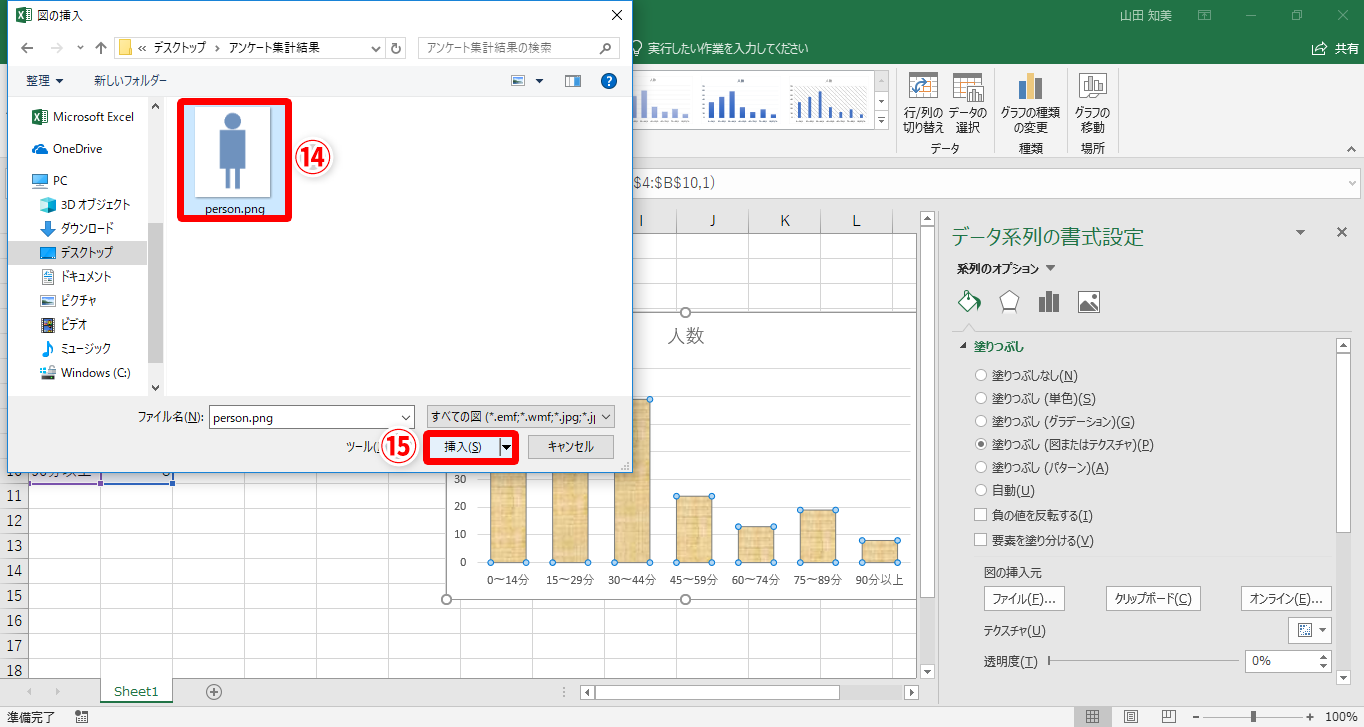This screenshot has height=727, width=1364.
Task: Select the person.png file thumbnail
Action: pyautogui.click(x=234, y=160)
